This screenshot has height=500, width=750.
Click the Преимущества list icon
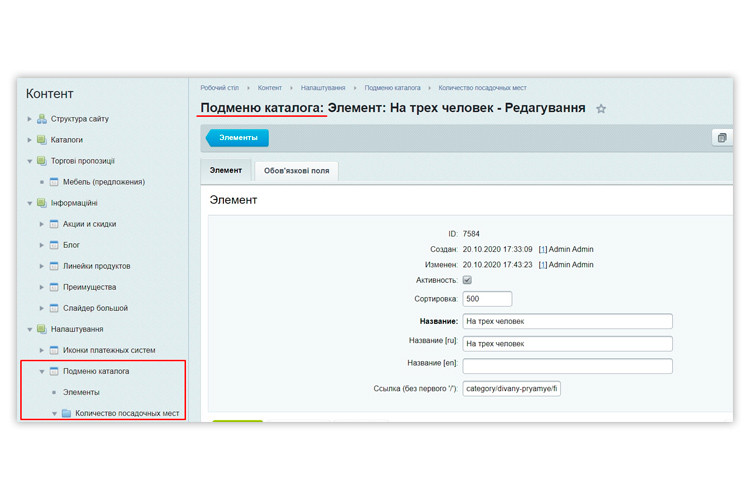point(54,287)
